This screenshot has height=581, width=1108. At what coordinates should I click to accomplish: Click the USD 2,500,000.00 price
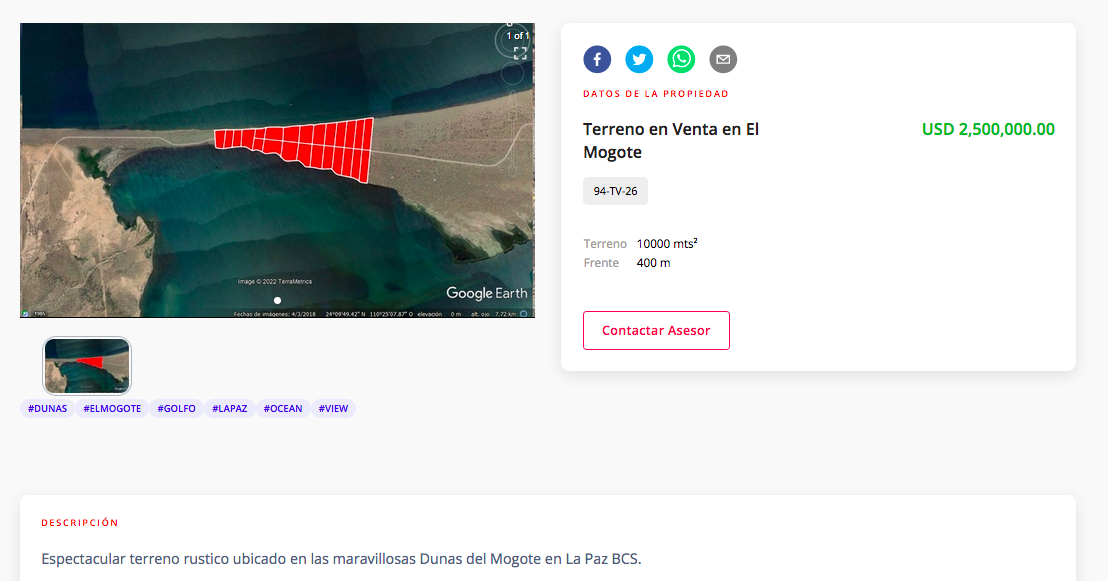tap(987, 130)
